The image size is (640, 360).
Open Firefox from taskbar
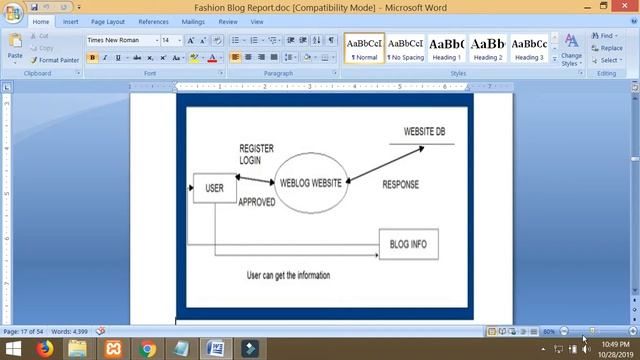pos(45,349)
